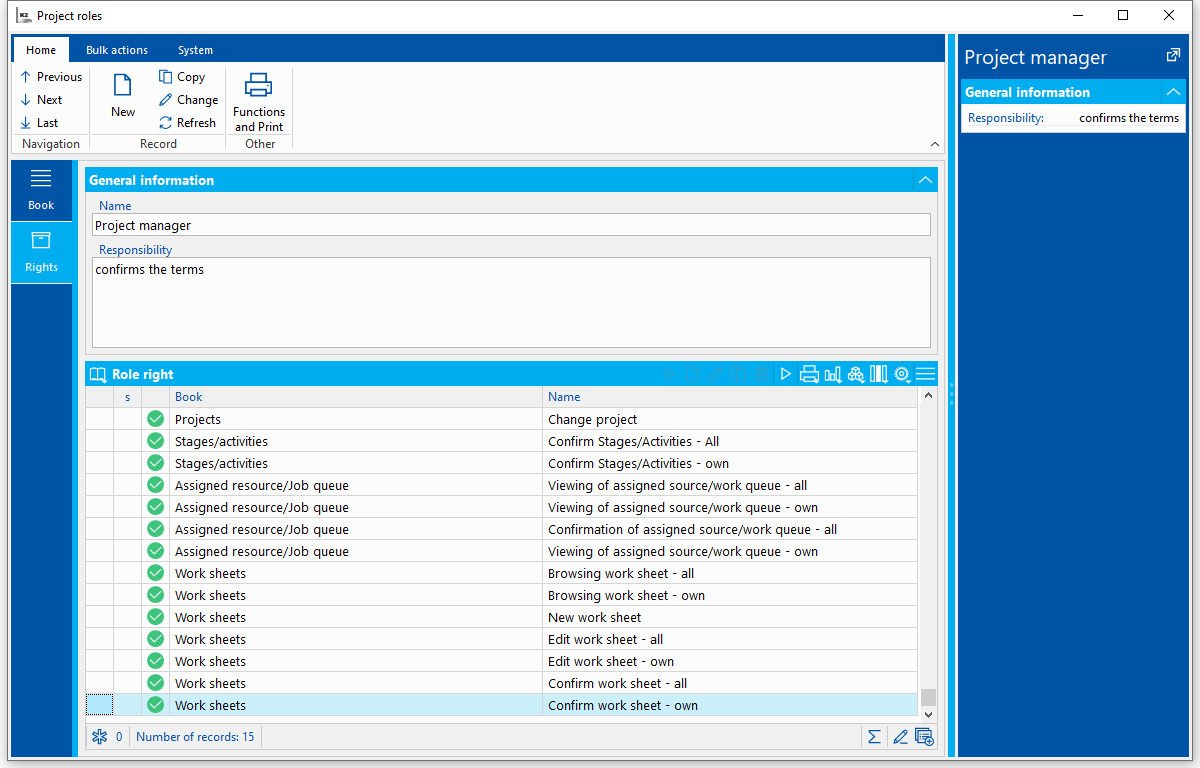
Task: Click the Role right book icon
Action: click(98, 374)
